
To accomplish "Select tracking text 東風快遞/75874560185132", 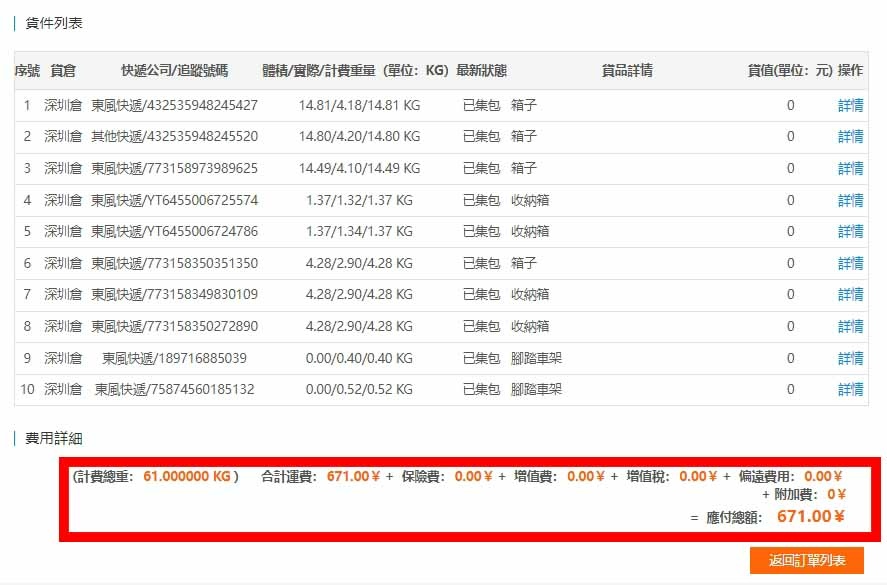I will (174, 389).
